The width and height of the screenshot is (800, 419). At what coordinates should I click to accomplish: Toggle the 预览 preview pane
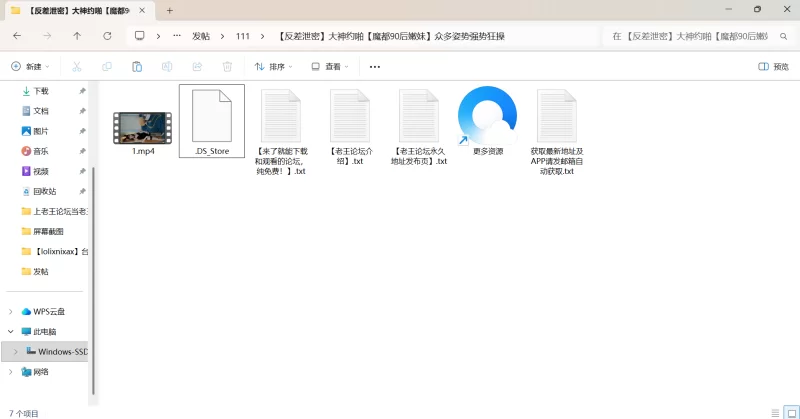[x=773, y=67]
